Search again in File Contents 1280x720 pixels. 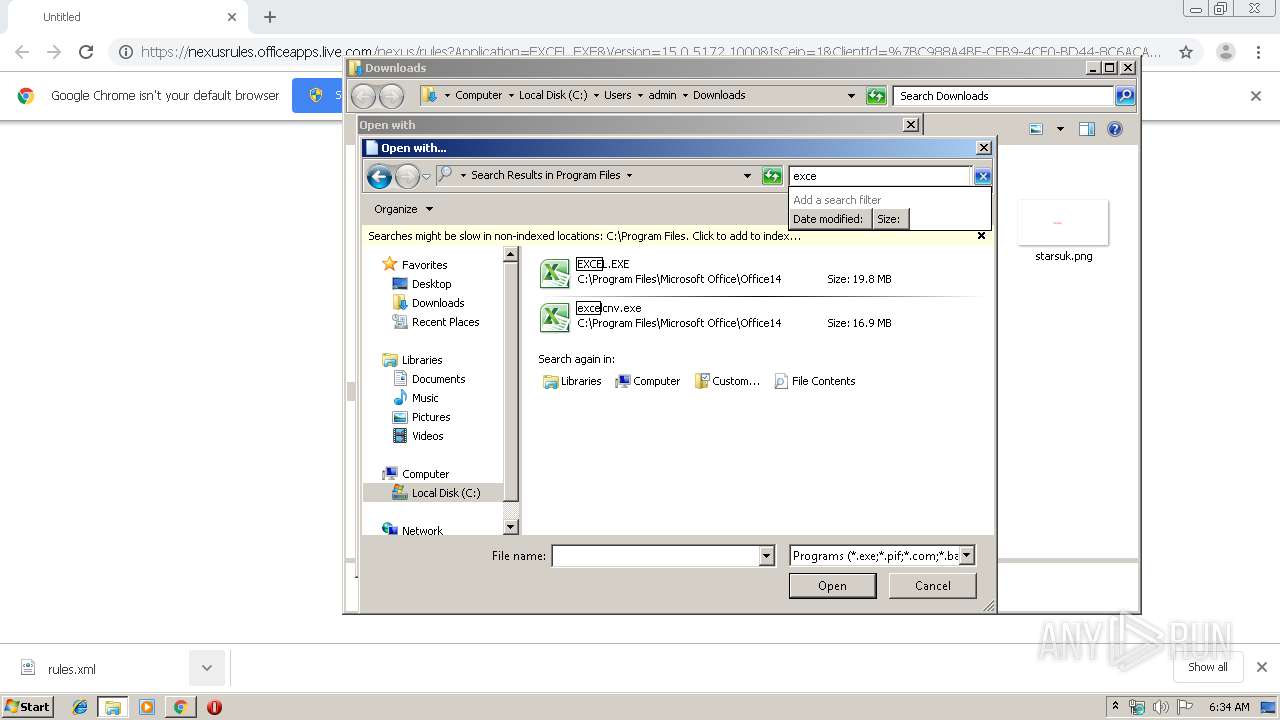pos(815,381)
